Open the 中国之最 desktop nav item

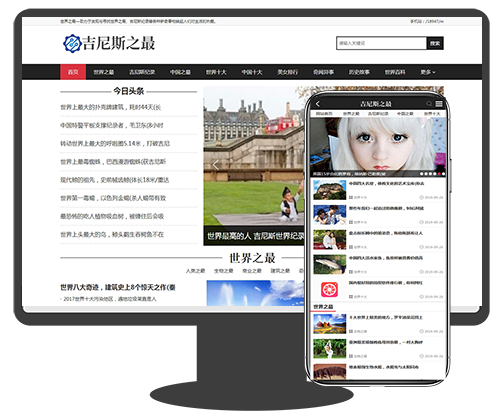(180, 72)
